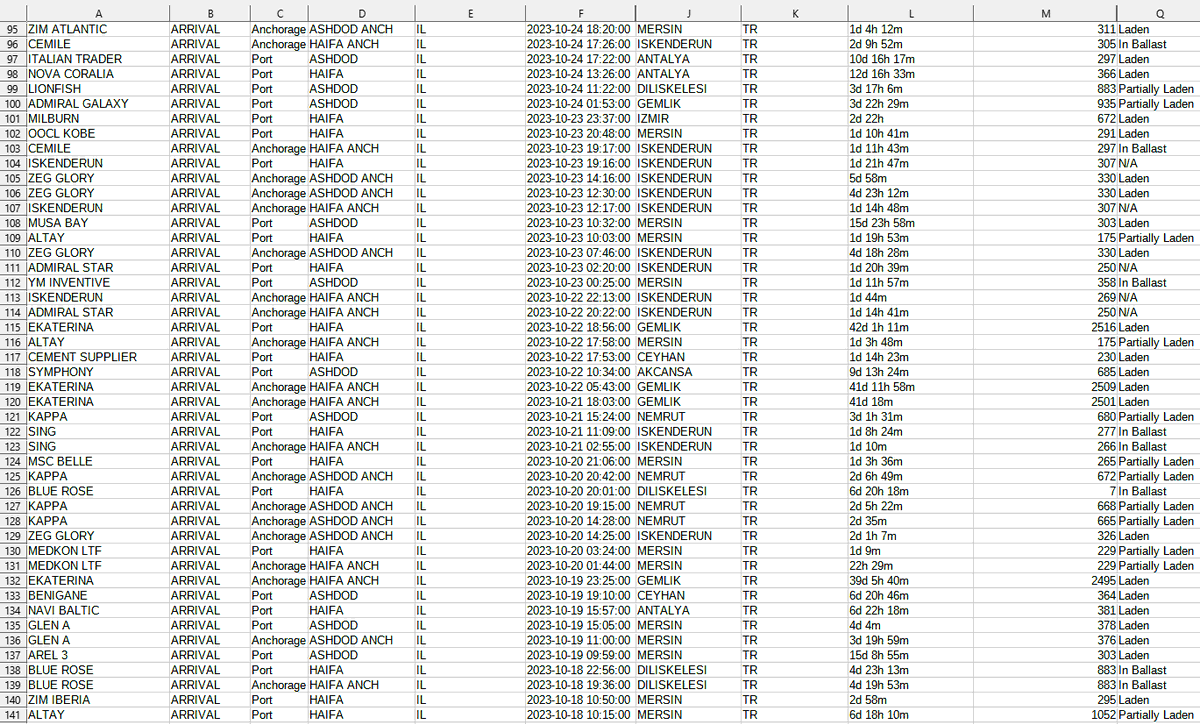
Task: Click YM INVENTIVE cell
Action: (98, 283)
